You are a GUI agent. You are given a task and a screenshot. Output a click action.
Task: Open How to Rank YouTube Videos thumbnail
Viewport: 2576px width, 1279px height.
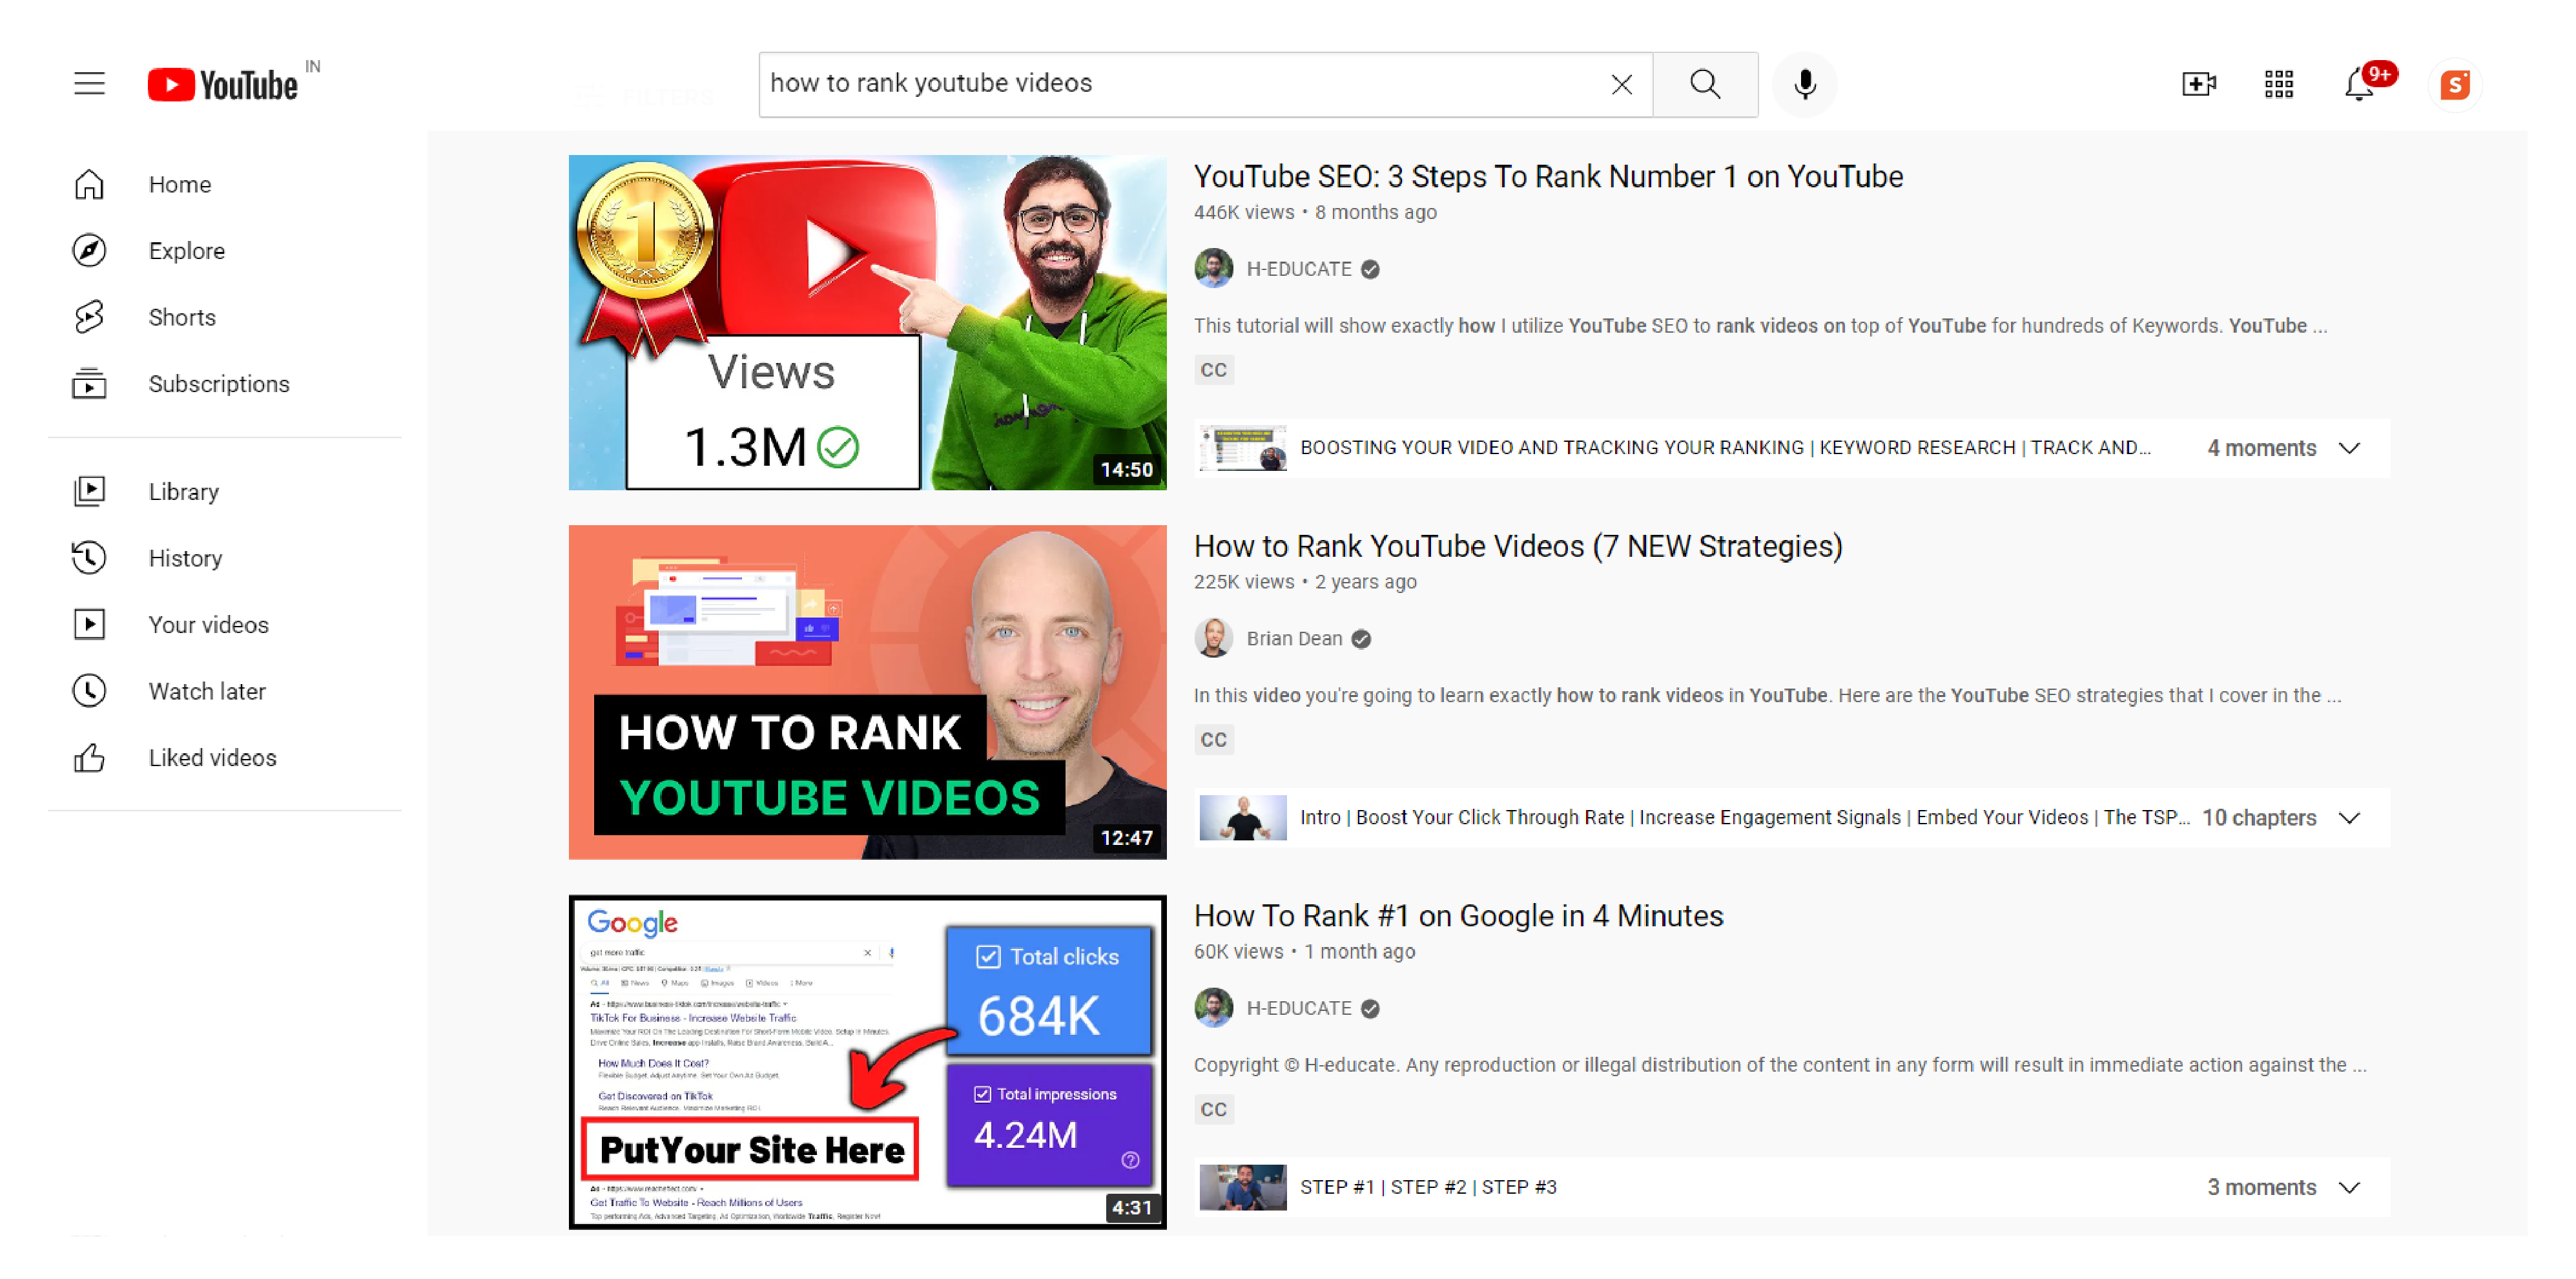[x=867, y=692]
